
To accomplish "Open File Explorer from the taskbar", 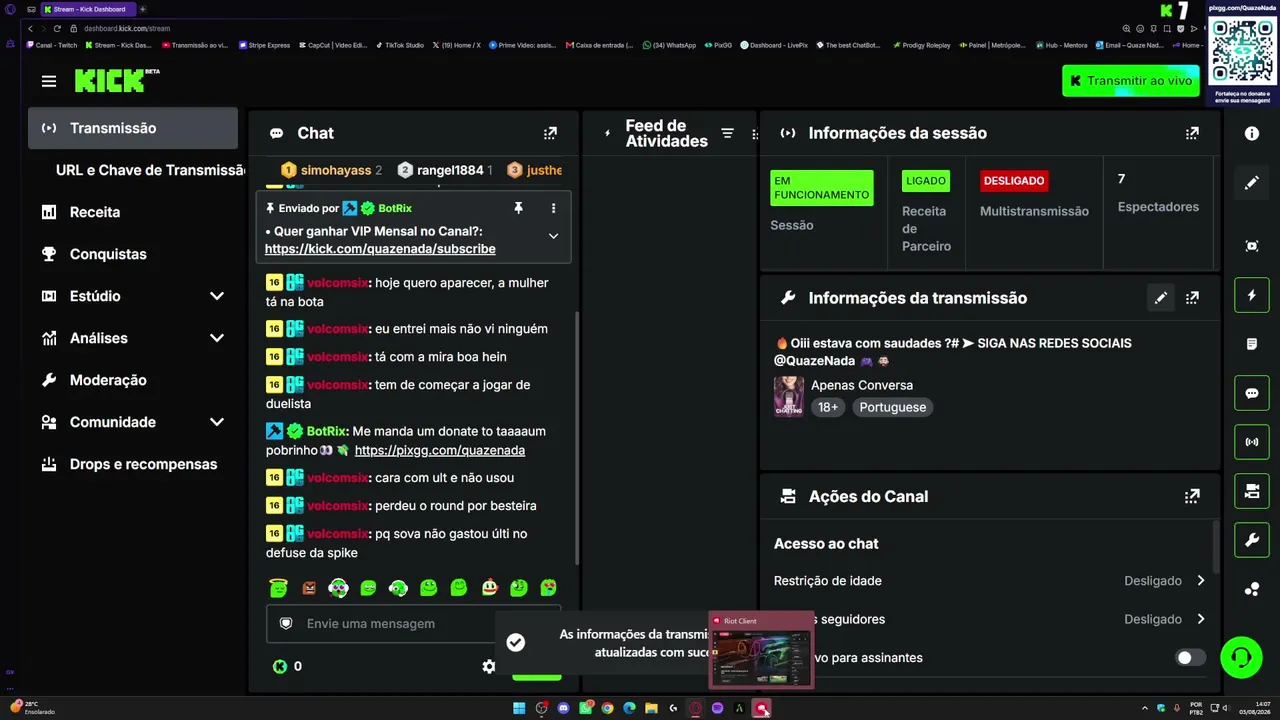I will tap(651, 709).
